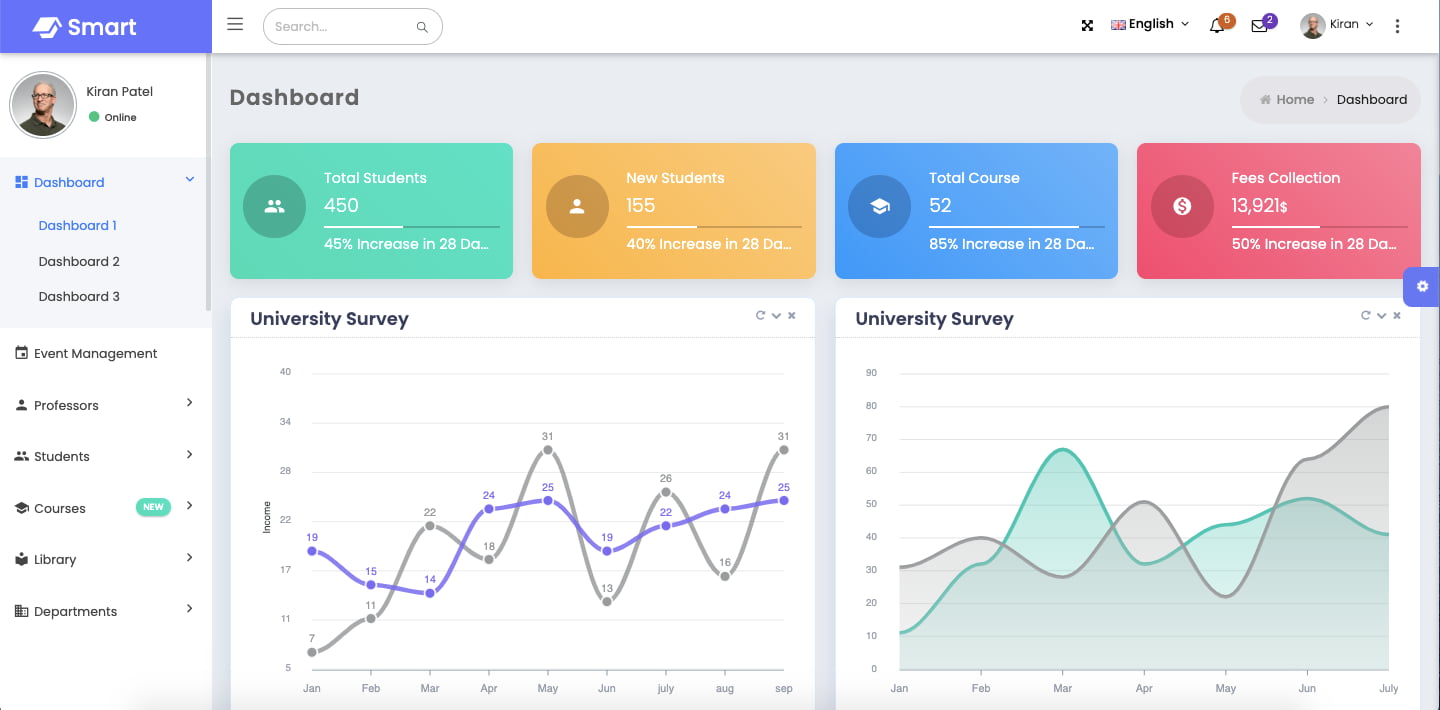Screen dimensions: 1440x710
Task: Collapse the right University Survey panel
Action: [1381, 315]
